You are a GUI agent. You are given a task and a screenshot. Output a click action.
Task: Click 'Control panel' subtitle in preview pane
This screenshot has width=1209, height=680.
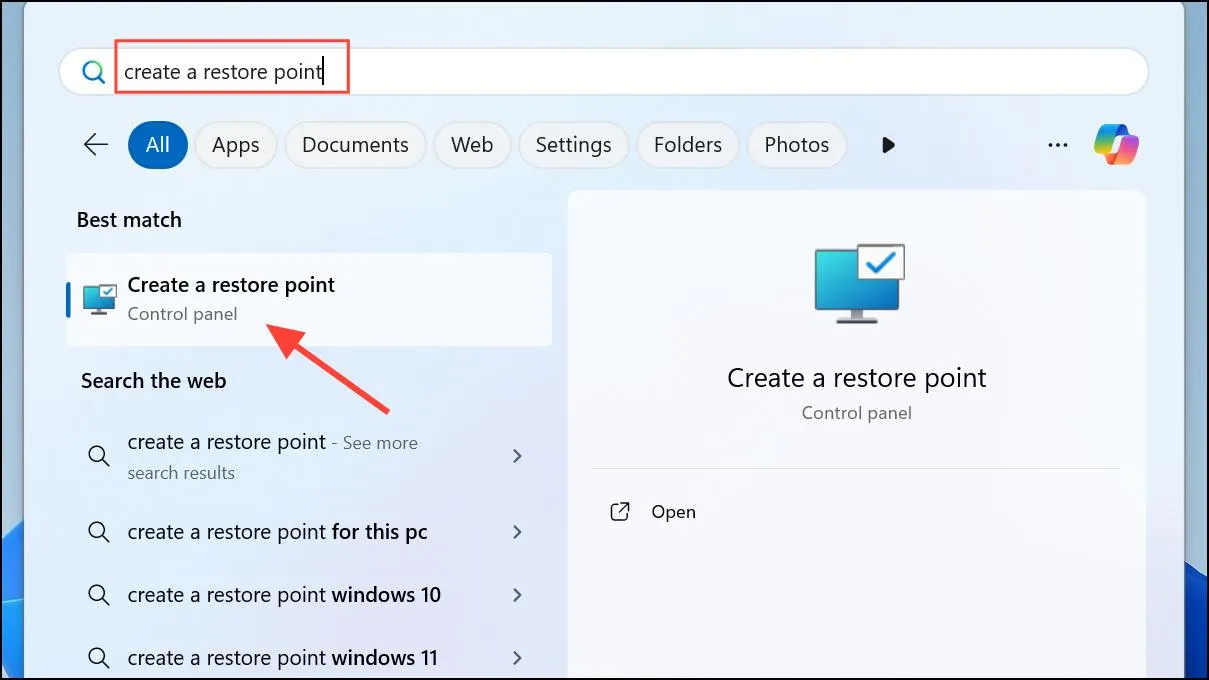[x=857, y=413]
